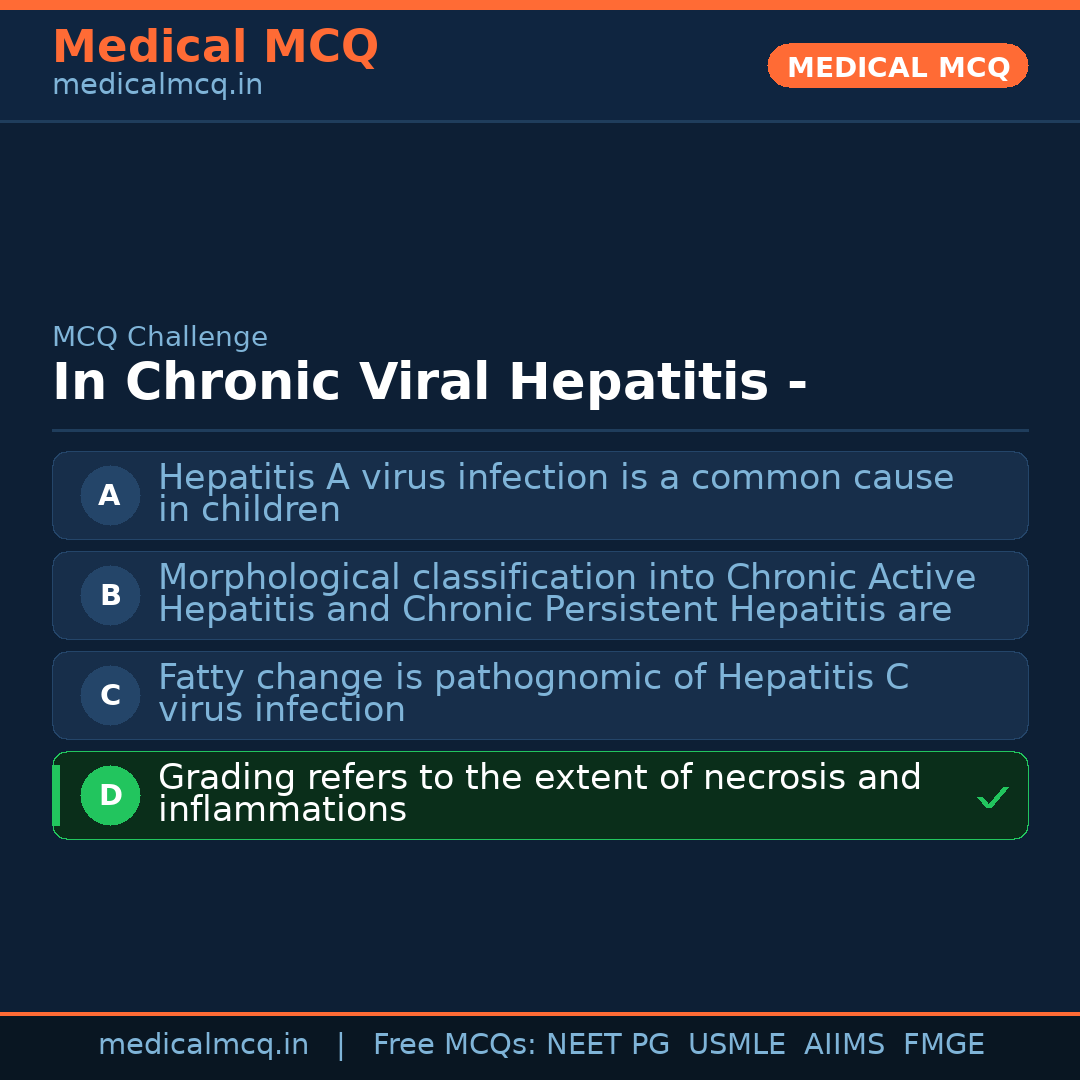Click the Free MCQs footer label
1080x1080 pixels.
click(x=455, y=1045)
